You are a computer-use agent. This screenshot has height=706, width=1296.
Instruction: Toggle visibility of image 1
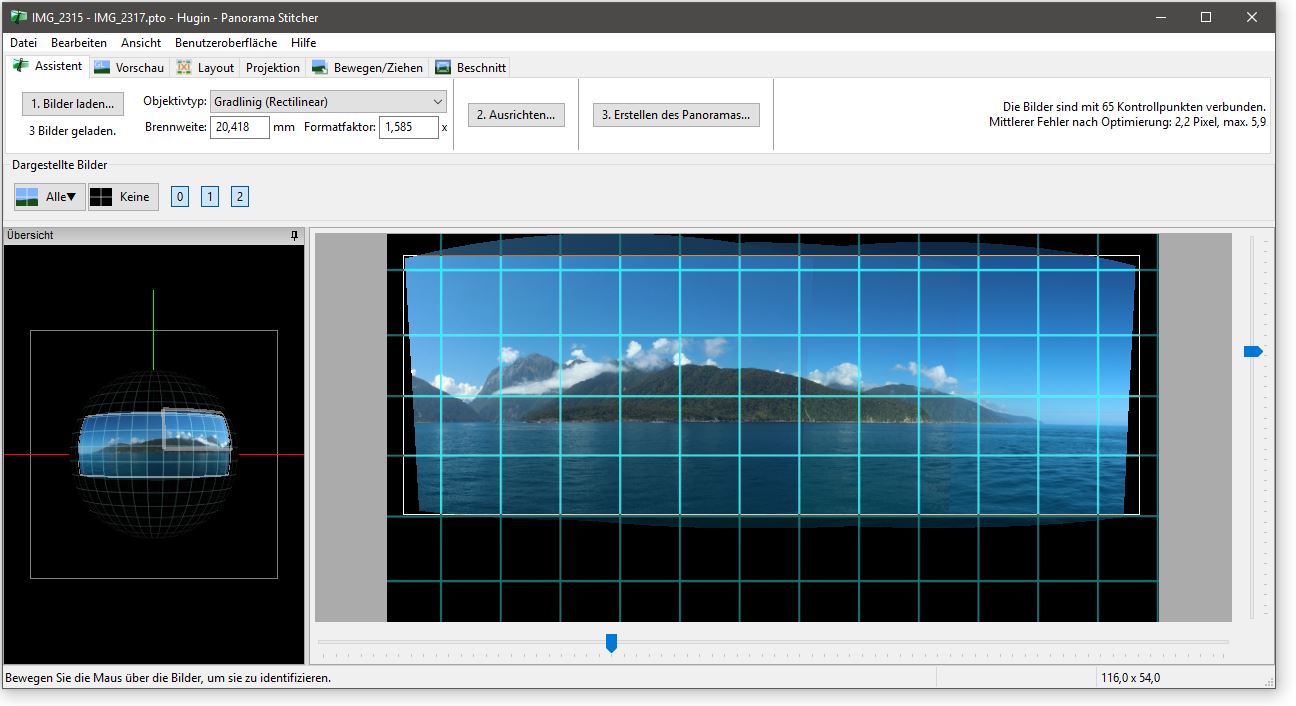(x=210, y=197)
